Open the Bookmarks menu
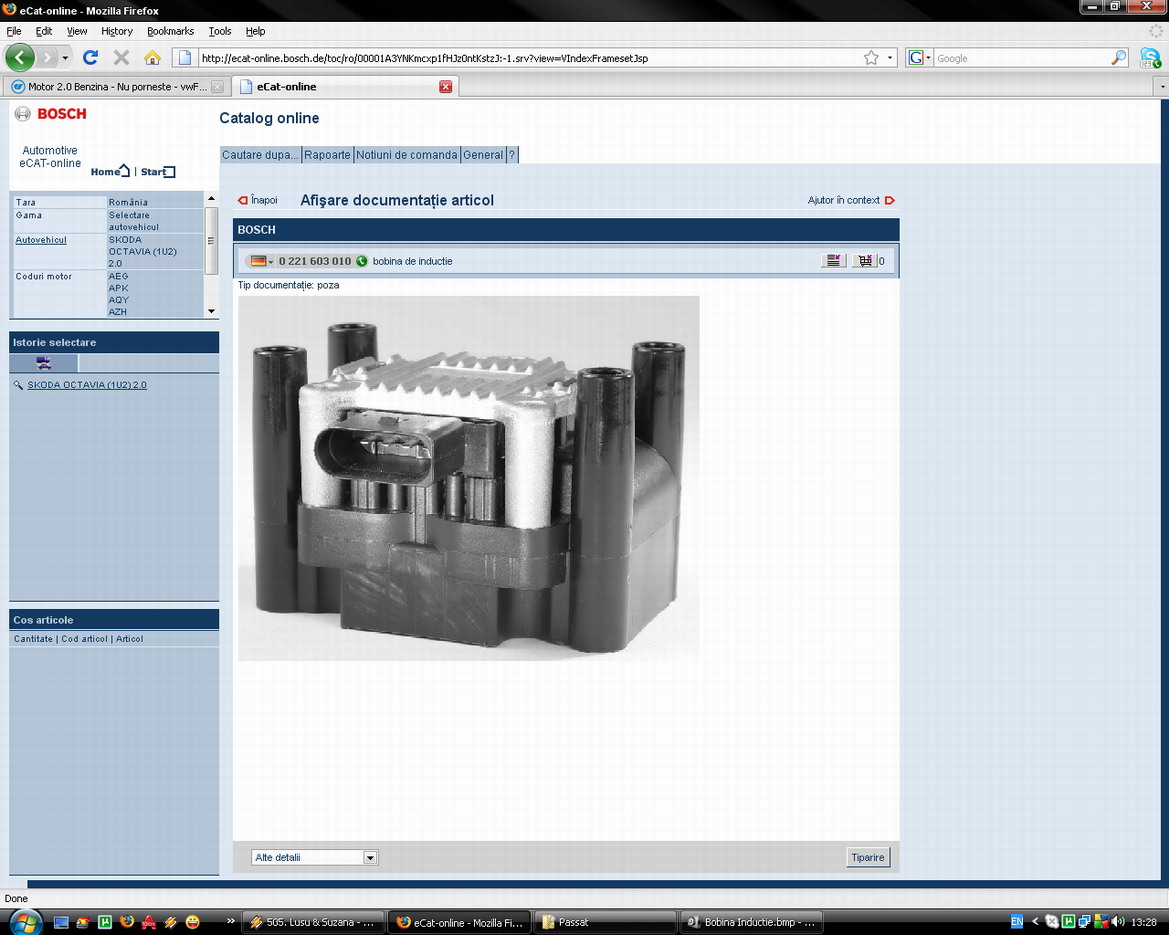 click(170, 31)
